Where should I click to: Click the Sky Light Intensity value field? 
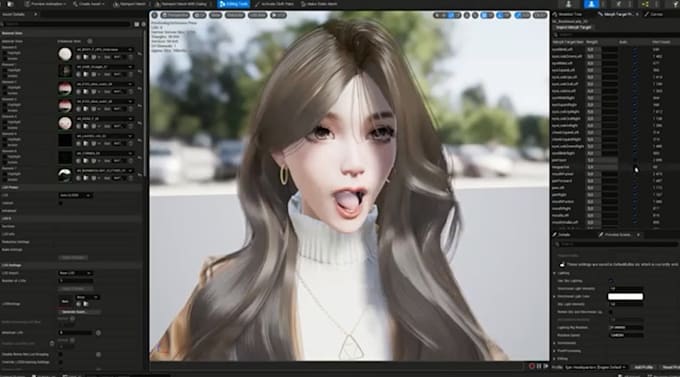625,304
